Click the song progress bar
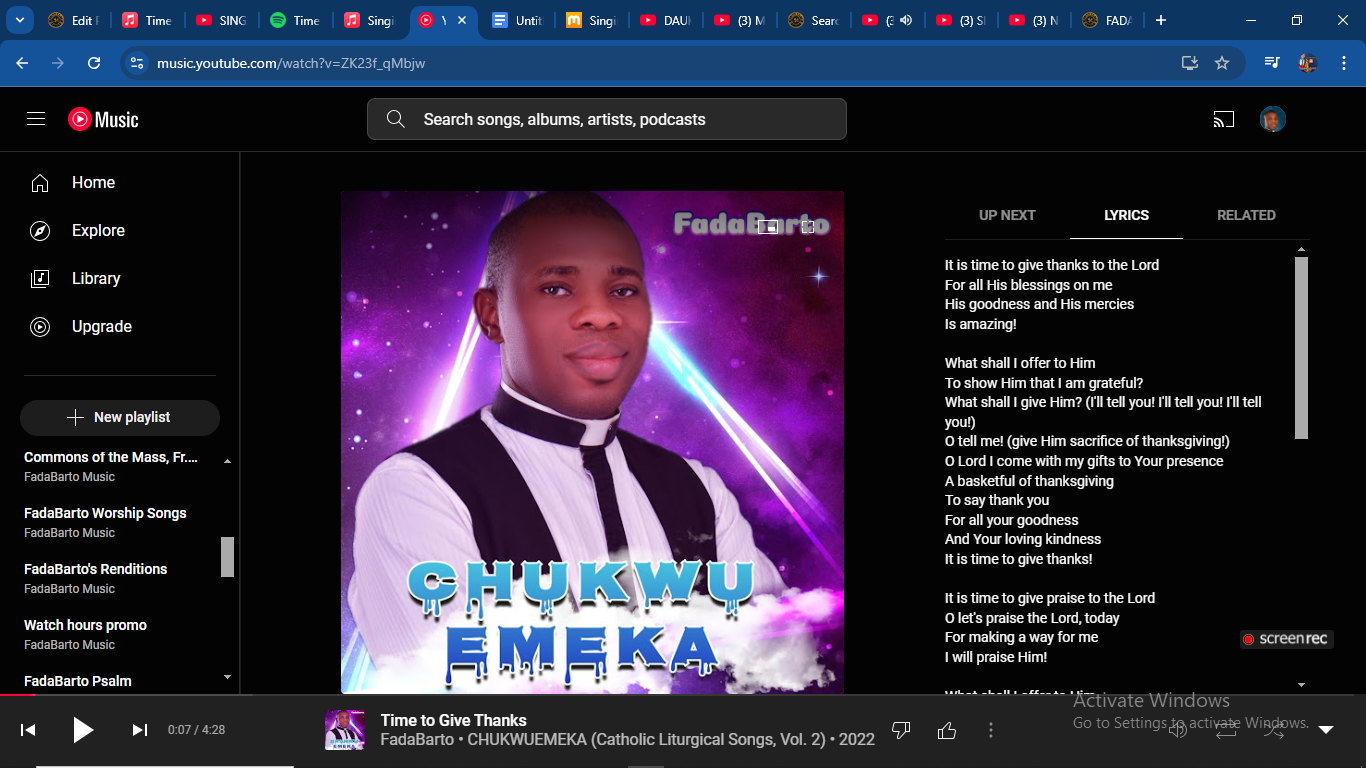The height and width of the screenshot is (768, 1366). 683,694
